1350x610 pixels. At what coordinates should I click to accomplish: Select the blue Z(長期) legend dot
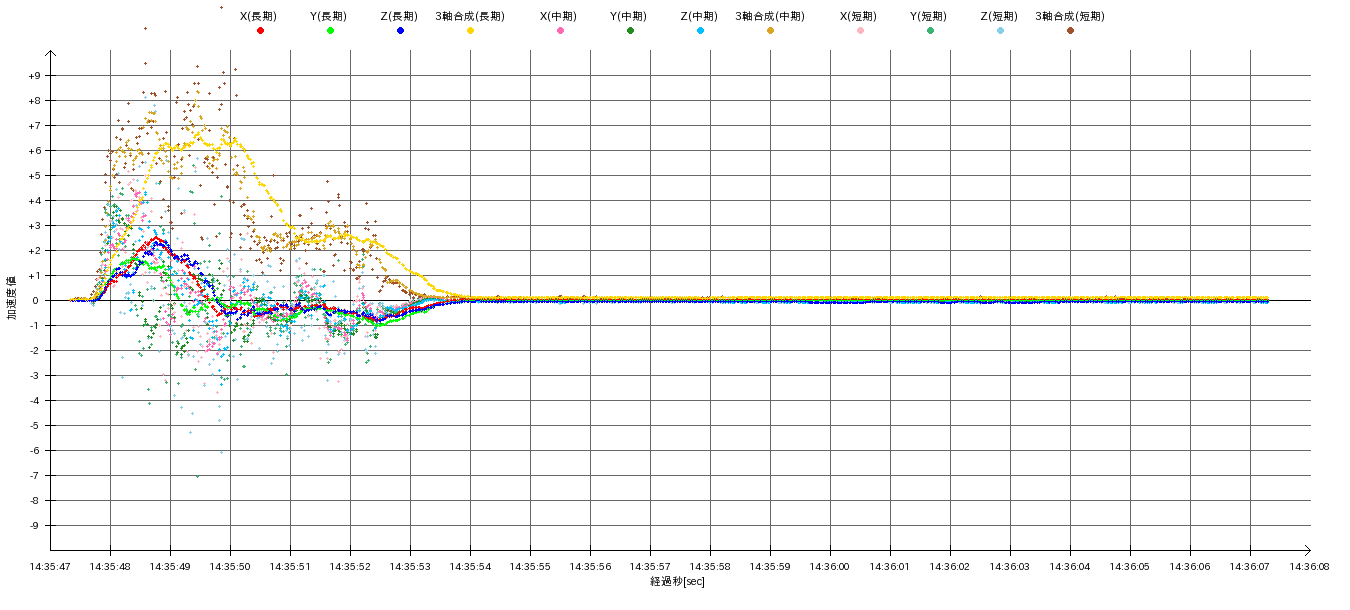coord(400,31)
